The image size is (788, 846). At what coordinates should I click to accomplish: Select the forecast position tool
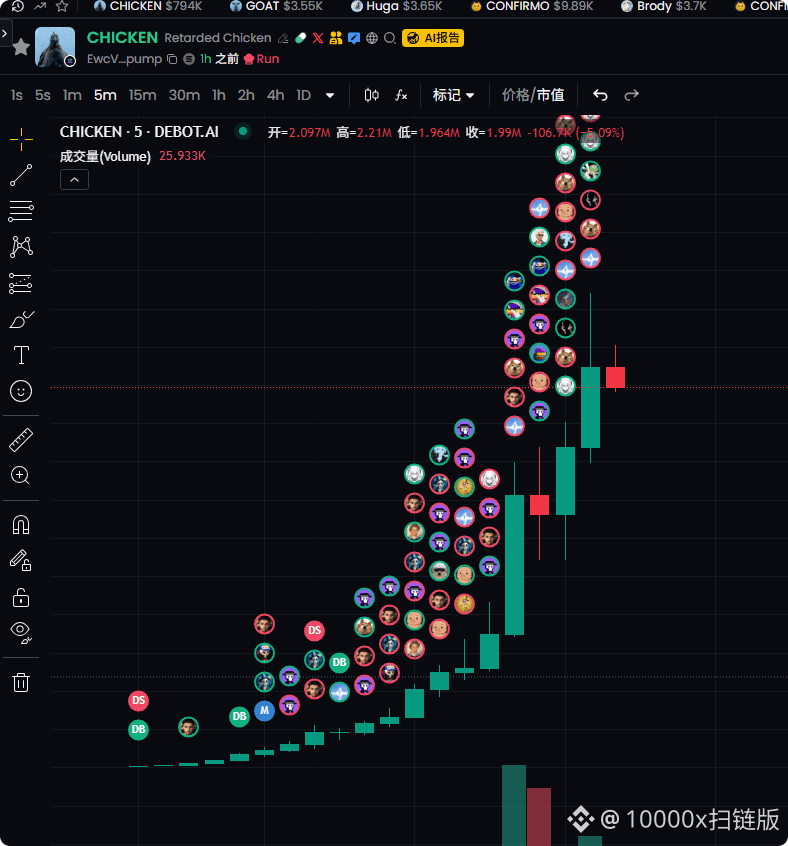[x=21, y=283]
